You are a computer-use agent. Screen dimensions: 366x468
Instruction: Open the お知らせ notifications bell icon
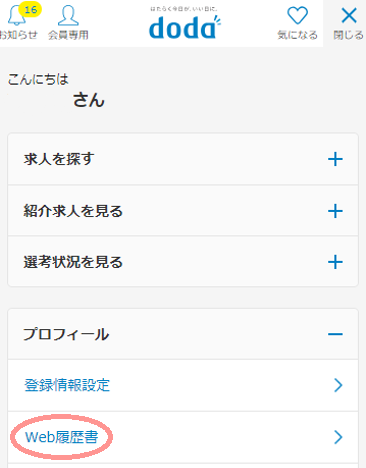pyautogui.click(x=16, y=16)
